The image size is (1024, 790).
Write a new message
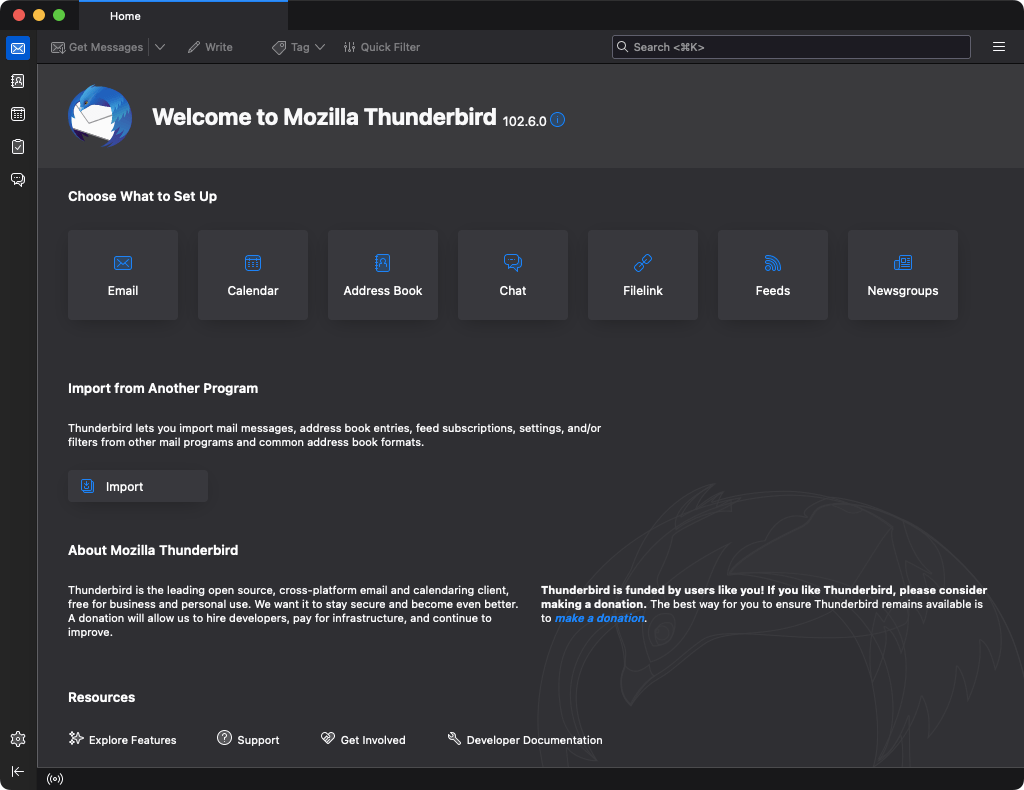coord(210,47)
